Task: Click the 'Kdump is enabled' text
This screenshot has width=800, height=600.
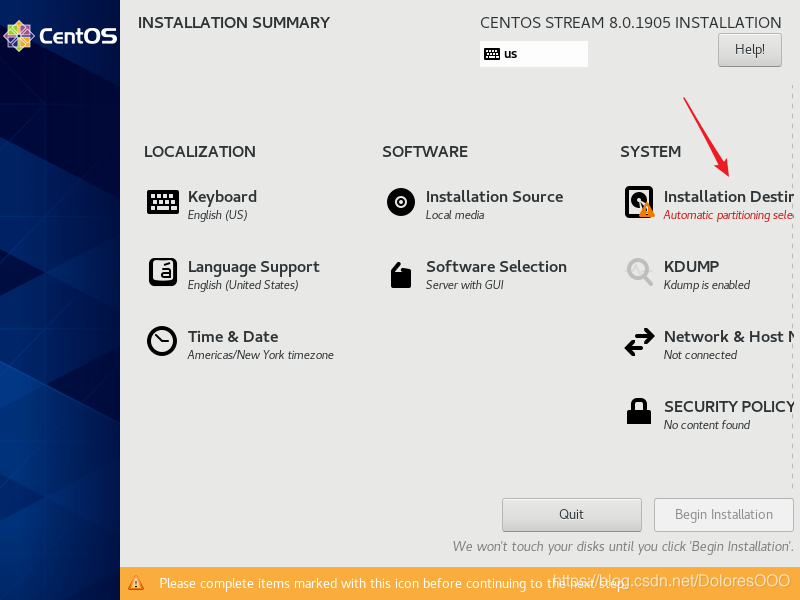Action: 707,285
